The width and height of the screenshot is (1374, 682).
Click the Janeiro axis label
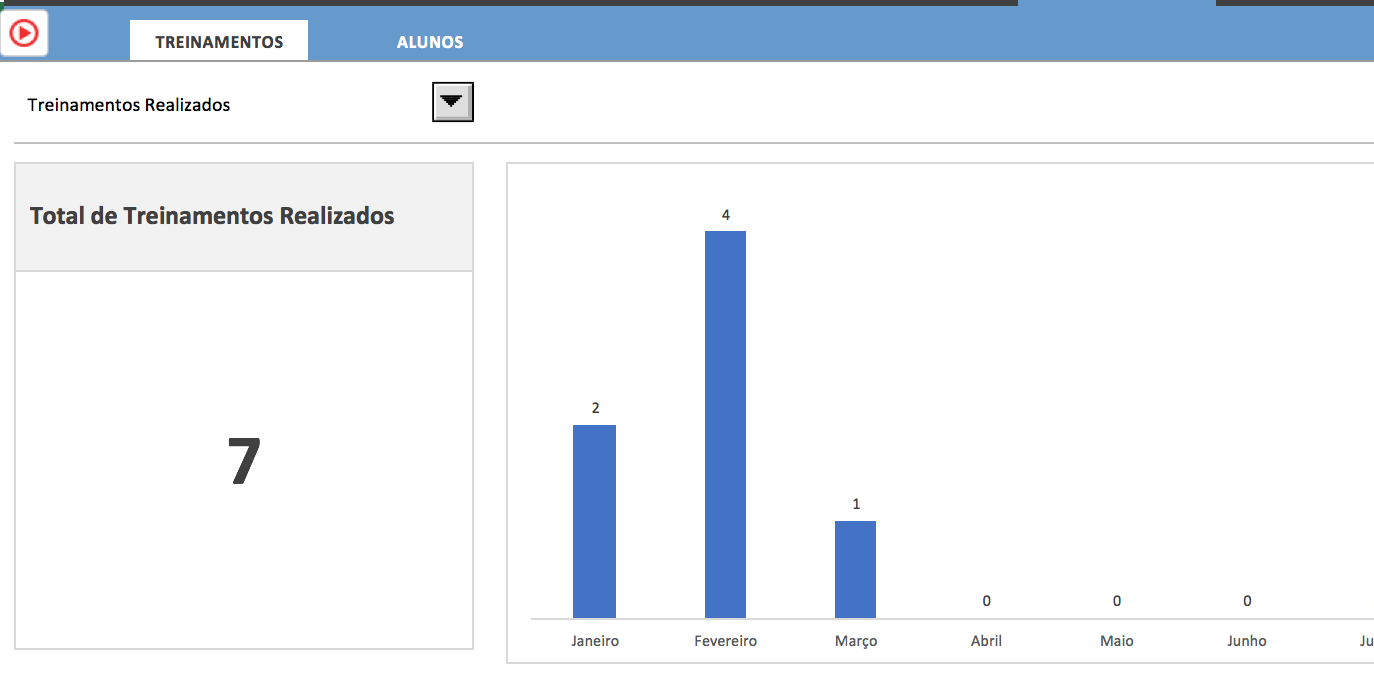595,641
